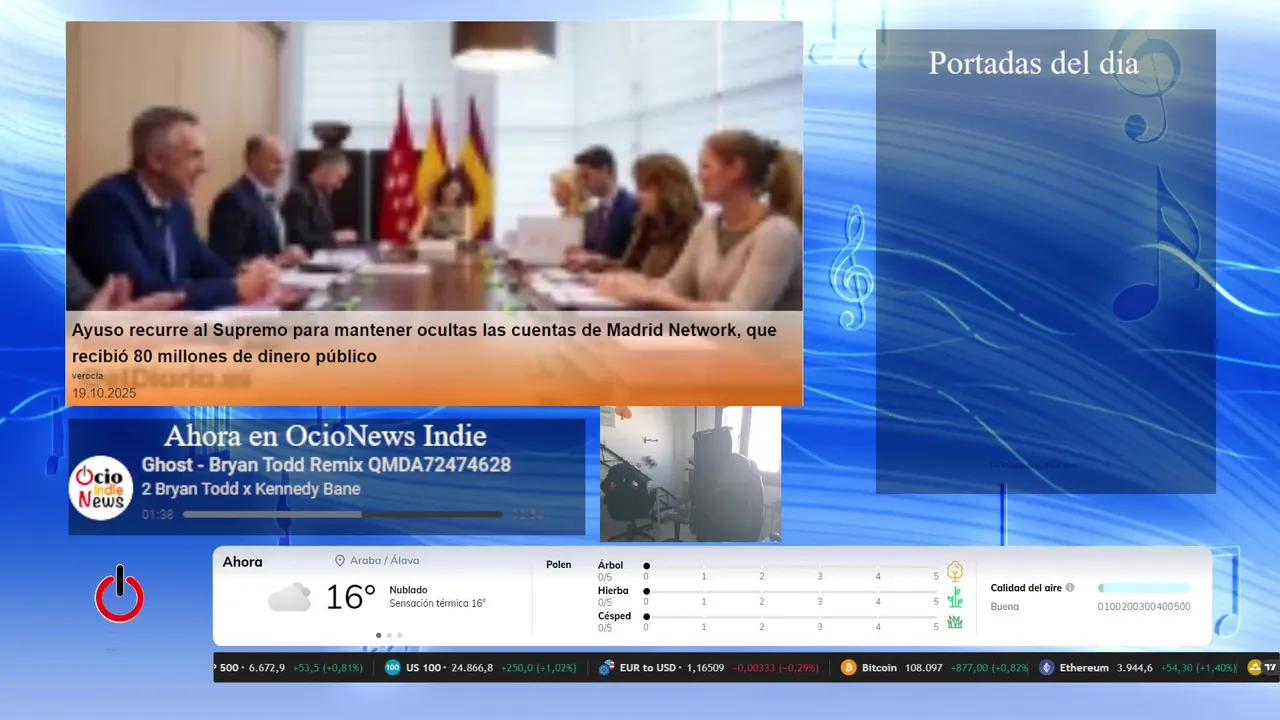Click the teal US 100 index icon
1280x720 pixels.
(x=392, y=668)
